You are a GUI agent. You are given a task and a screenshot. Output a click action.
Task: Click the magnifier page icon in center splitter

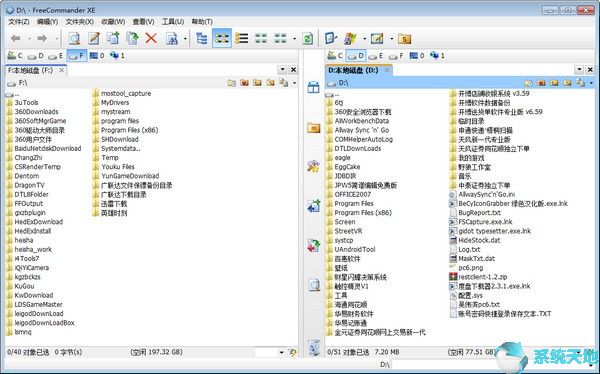click(314, 285)
